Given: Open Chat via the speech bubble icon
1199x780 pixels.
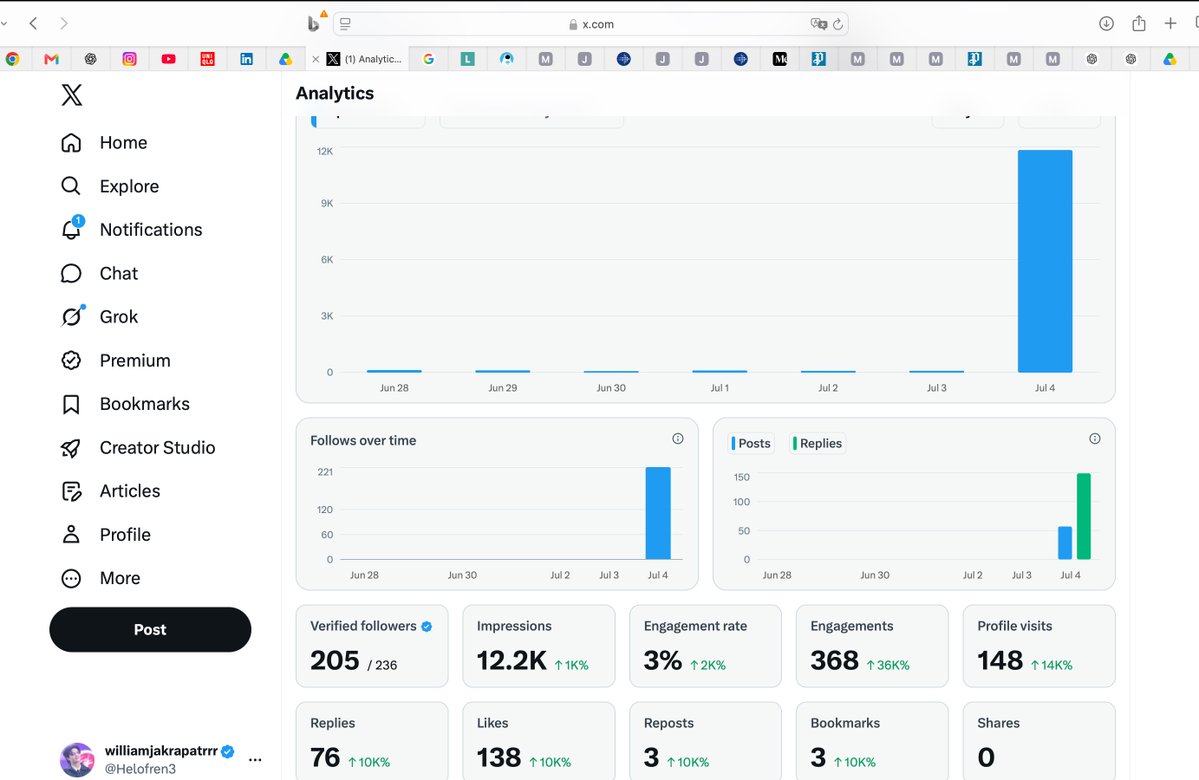Looking at the screenshot, I should click(71, 273).
